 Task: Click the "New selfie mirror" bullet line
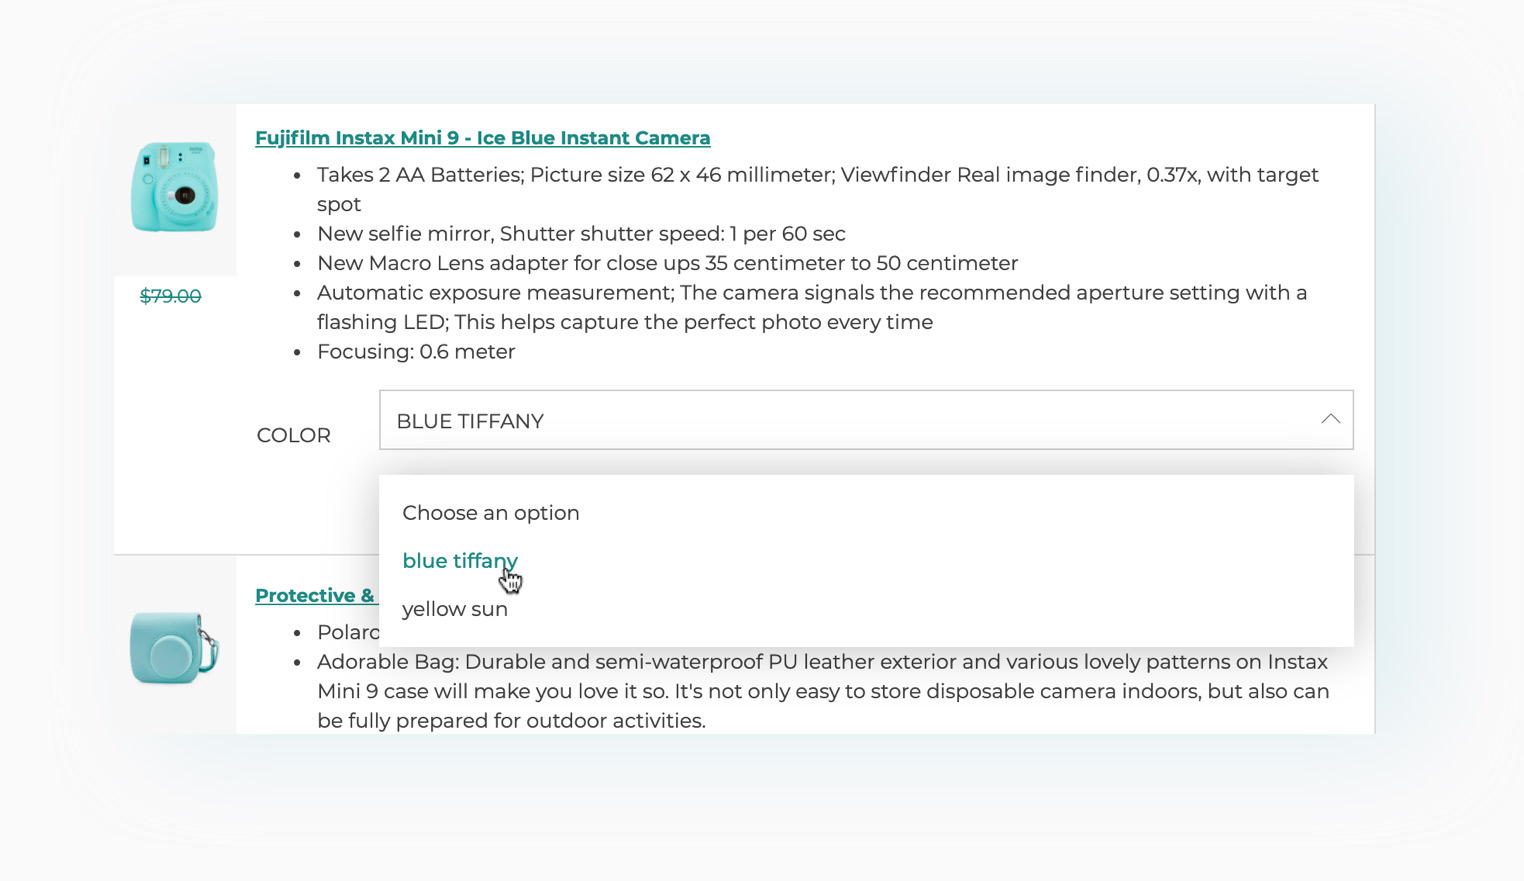(580, 234)
